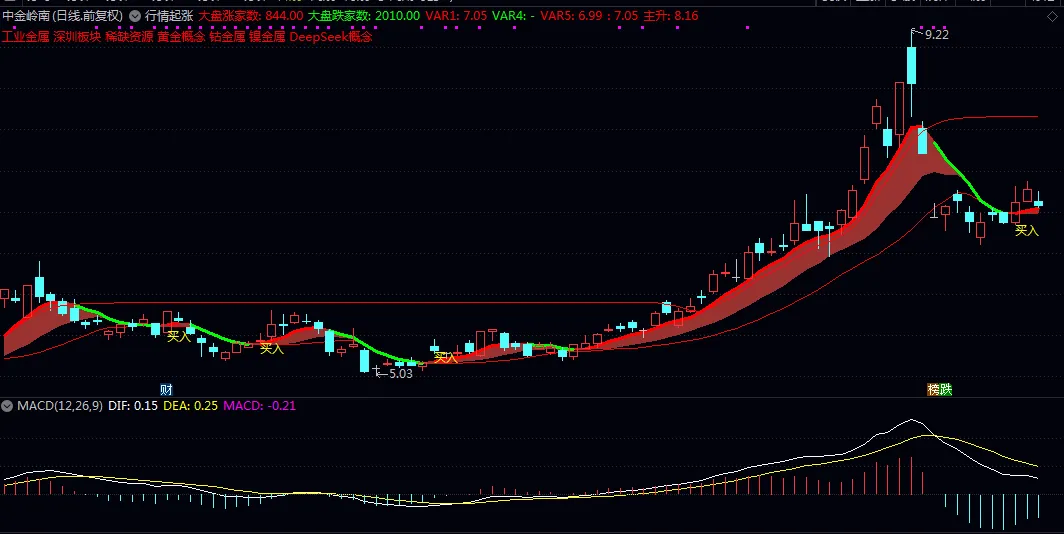Click the 买入 signal left of 5.03 low
The image size is (1064, 534).
coord(271,349)
